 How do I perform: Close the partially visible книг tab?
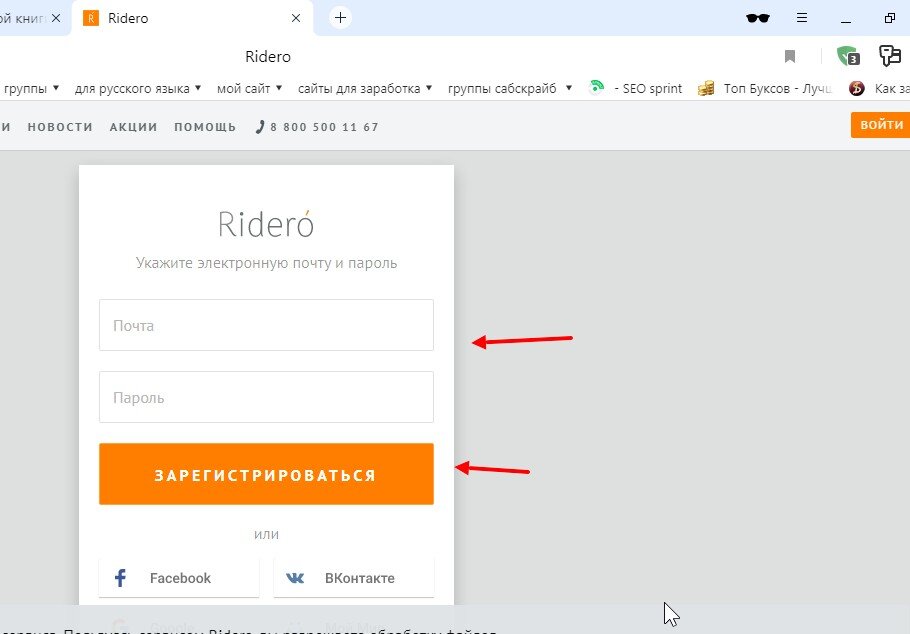(x=56, y=18)
